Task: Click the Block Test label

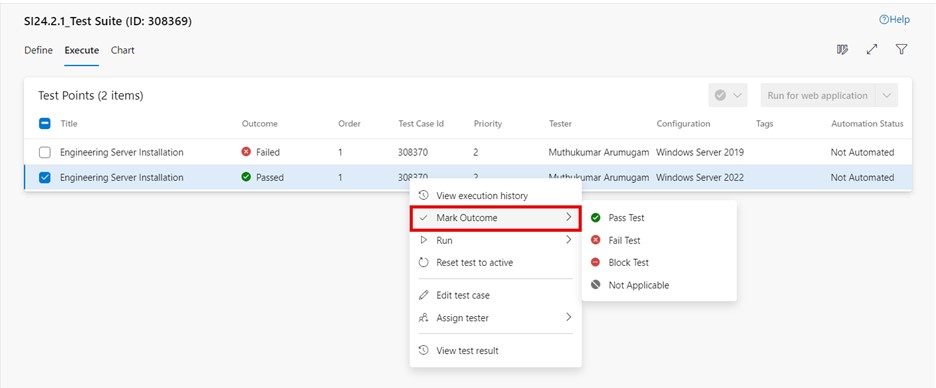Action: coord(629,262)
